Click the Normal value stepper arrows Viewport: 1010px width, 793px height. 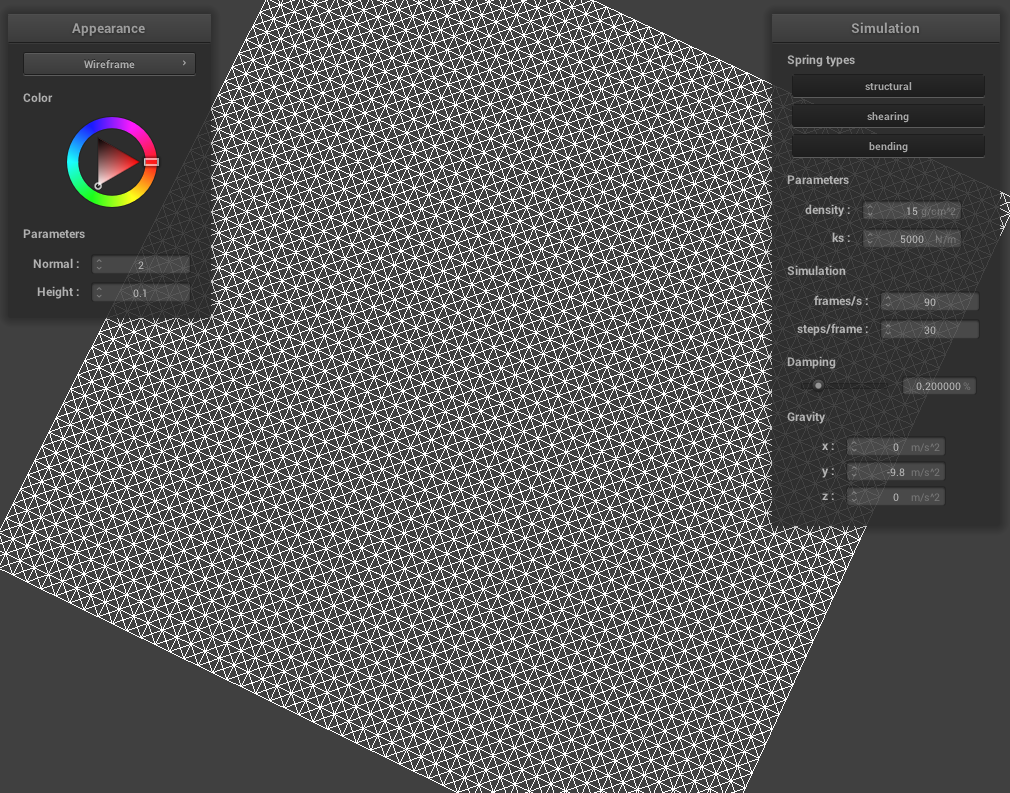pyautogui.click(x=99, y=265)
